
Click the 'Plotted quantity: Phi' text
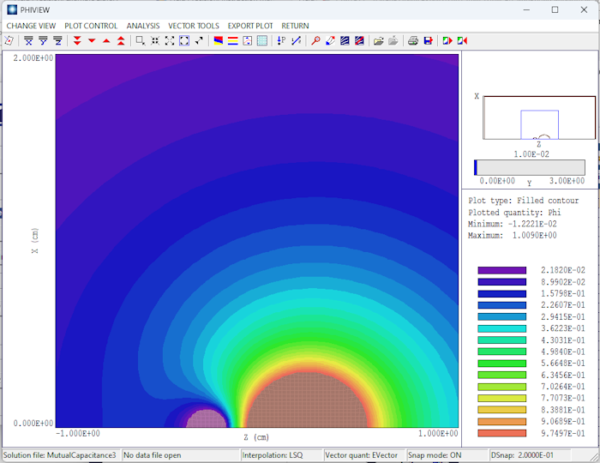pos(515,212)
